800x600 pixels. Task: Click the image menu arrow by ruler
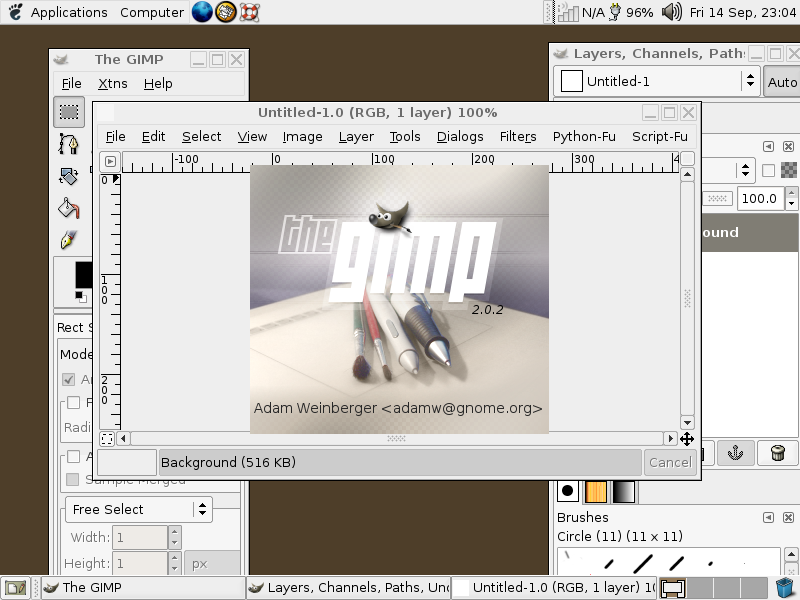pos(110,162)
